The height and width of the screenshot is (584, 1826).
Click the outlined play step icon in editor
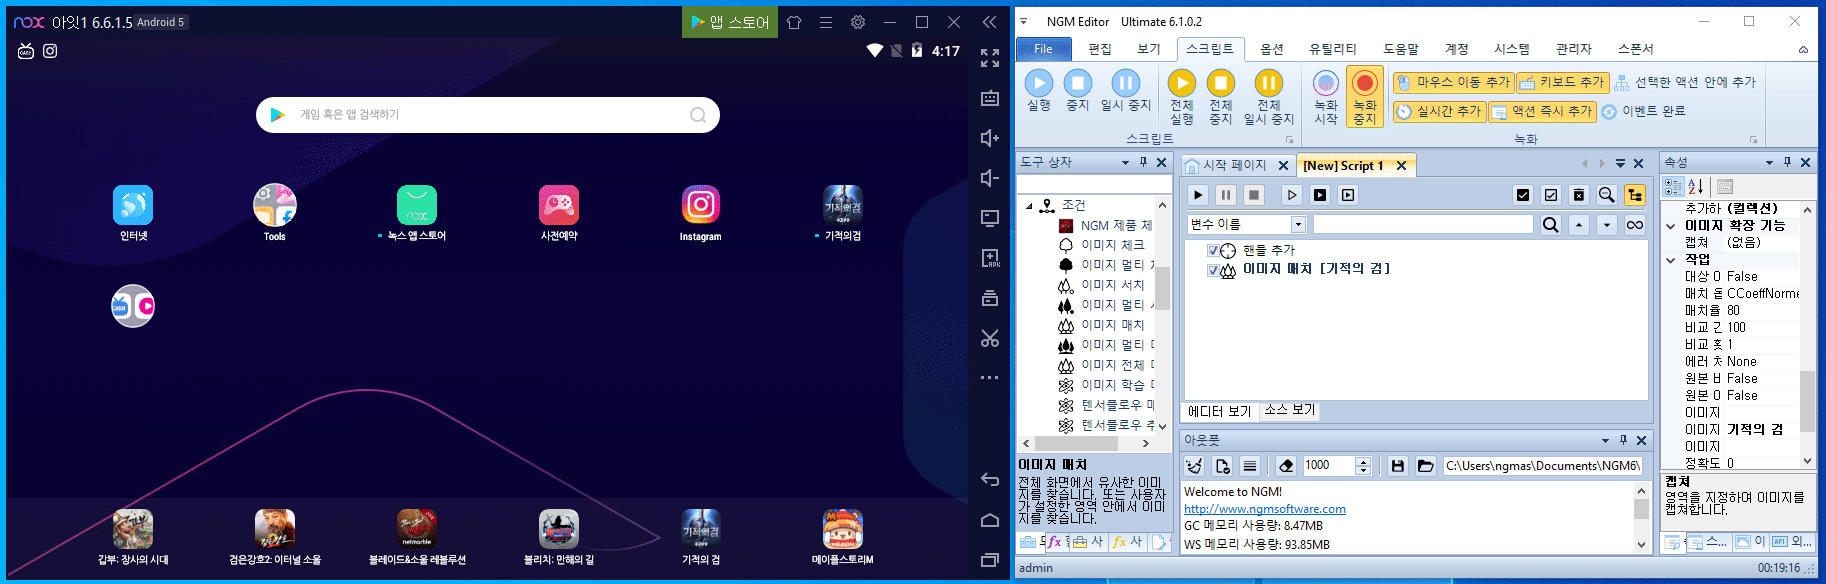(x=1292, y=195)
